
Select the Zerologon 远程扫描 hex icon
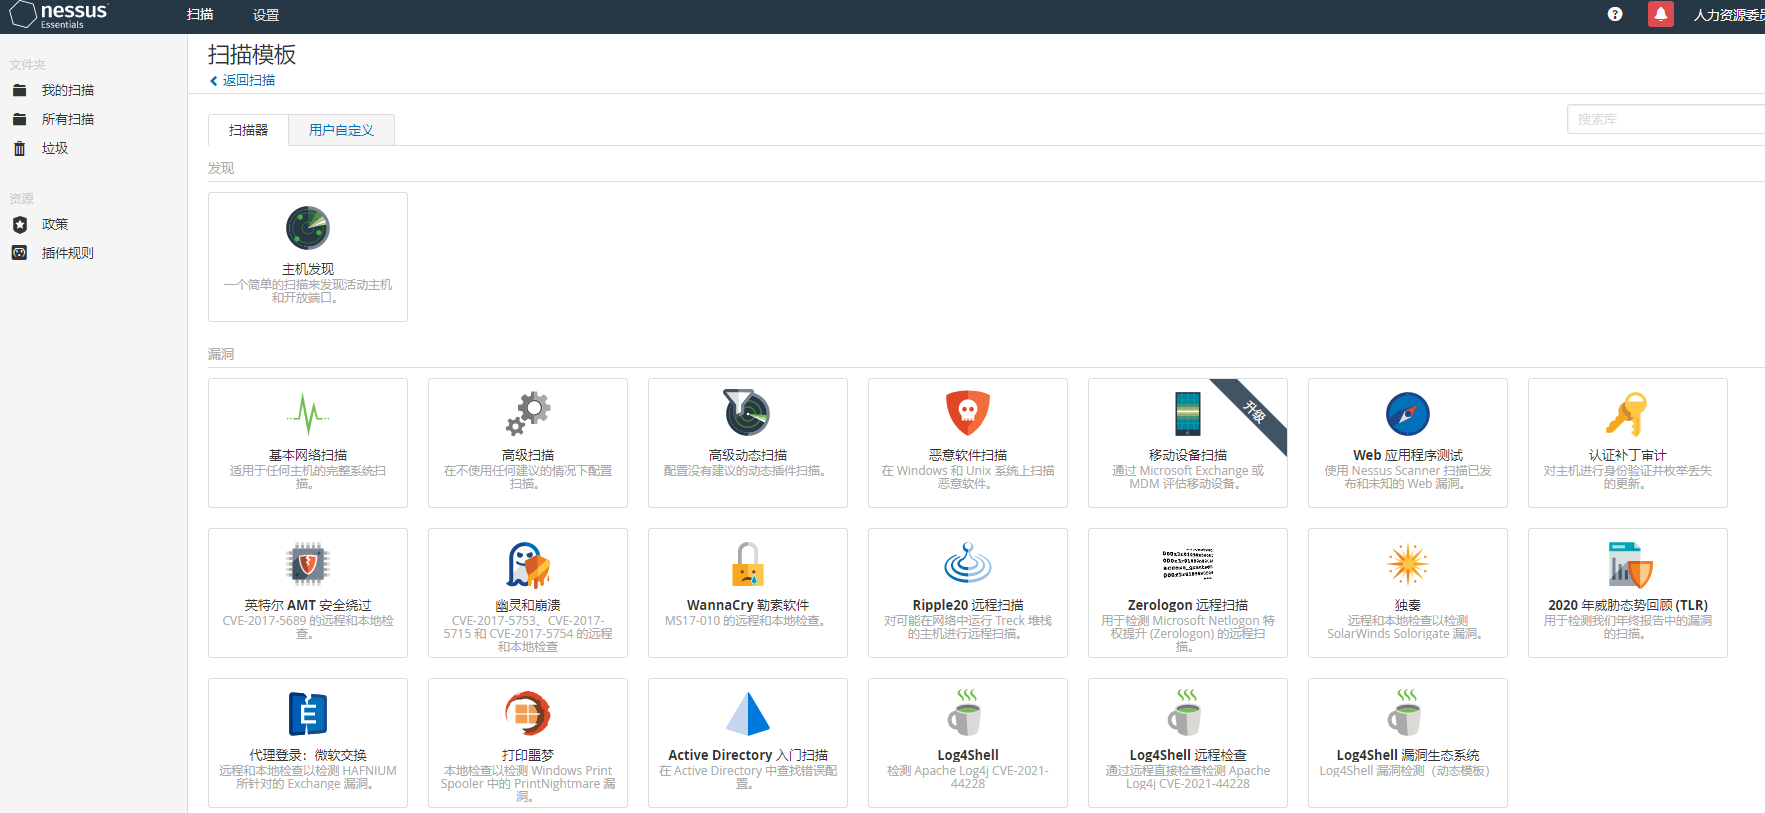pos(1188,564)
